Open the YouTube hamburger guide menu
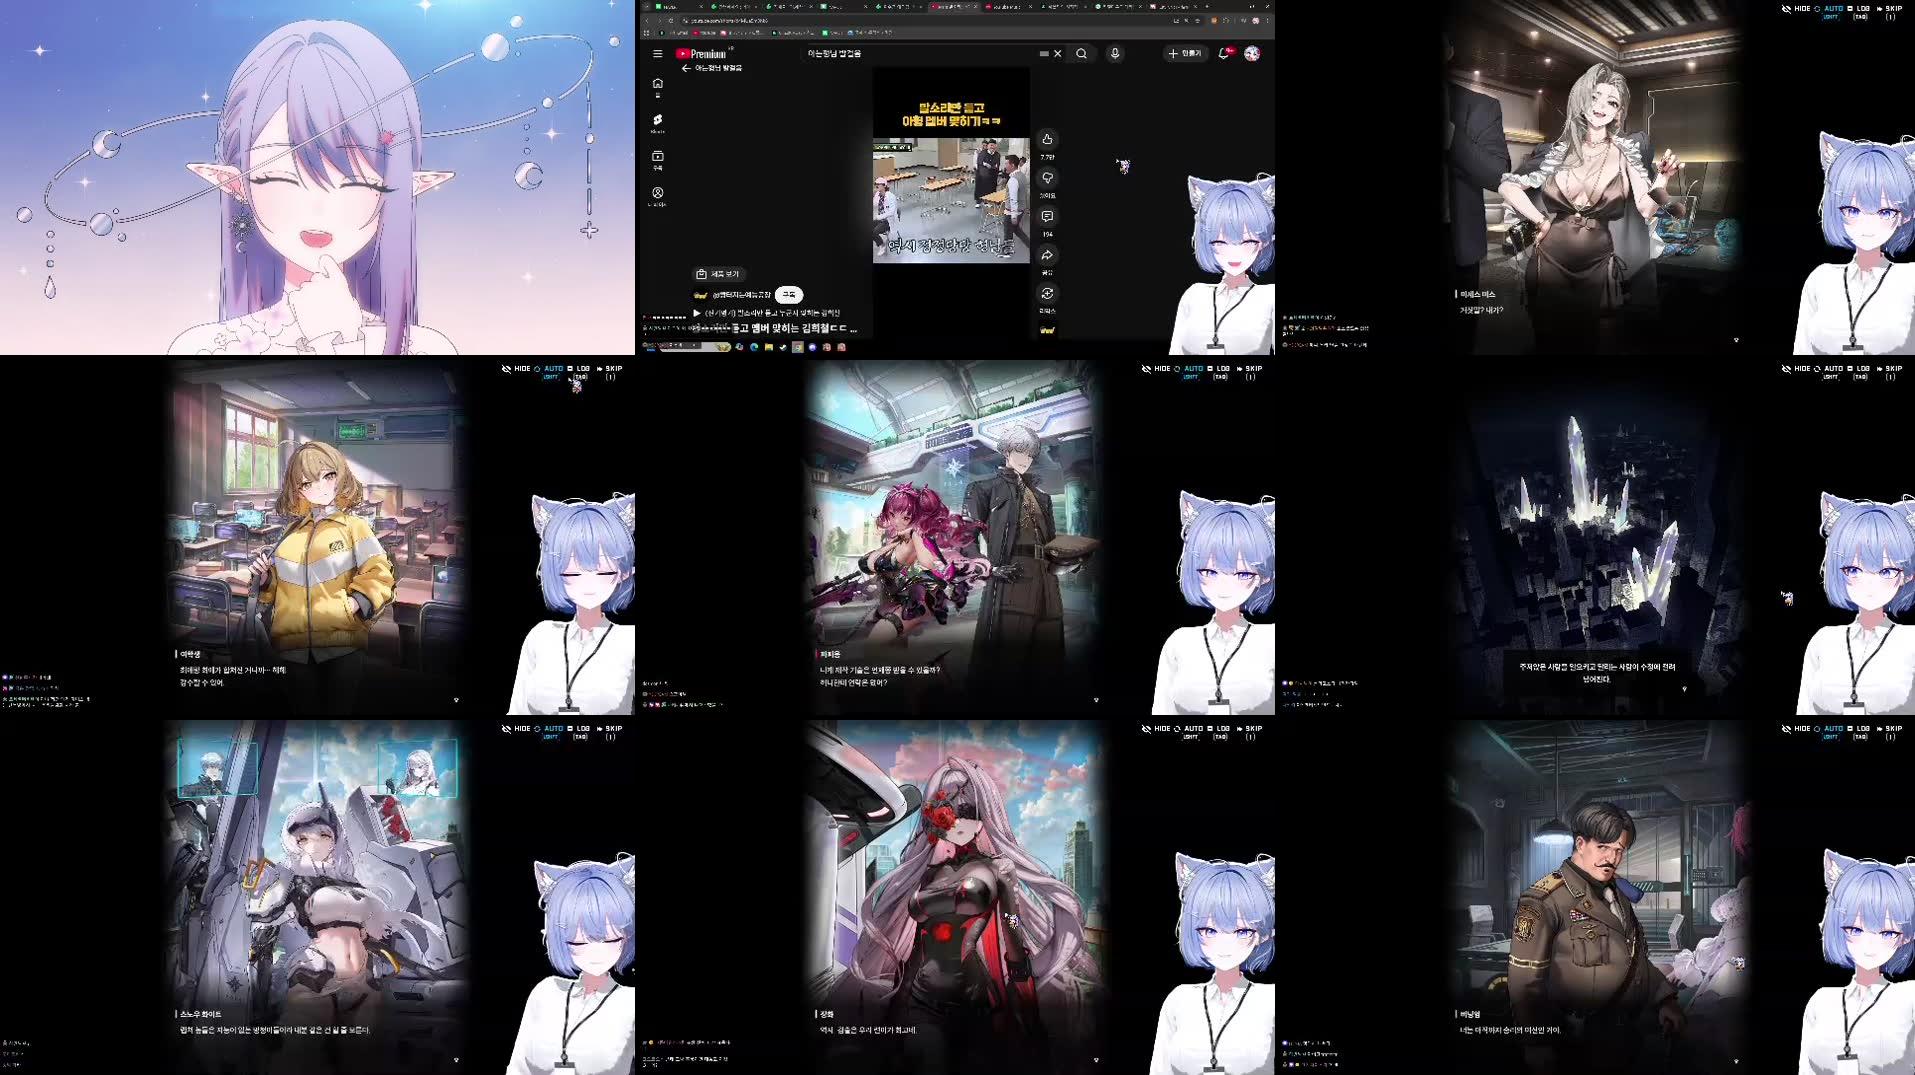Viewport: 1915px width, 1075px height. 657,54
